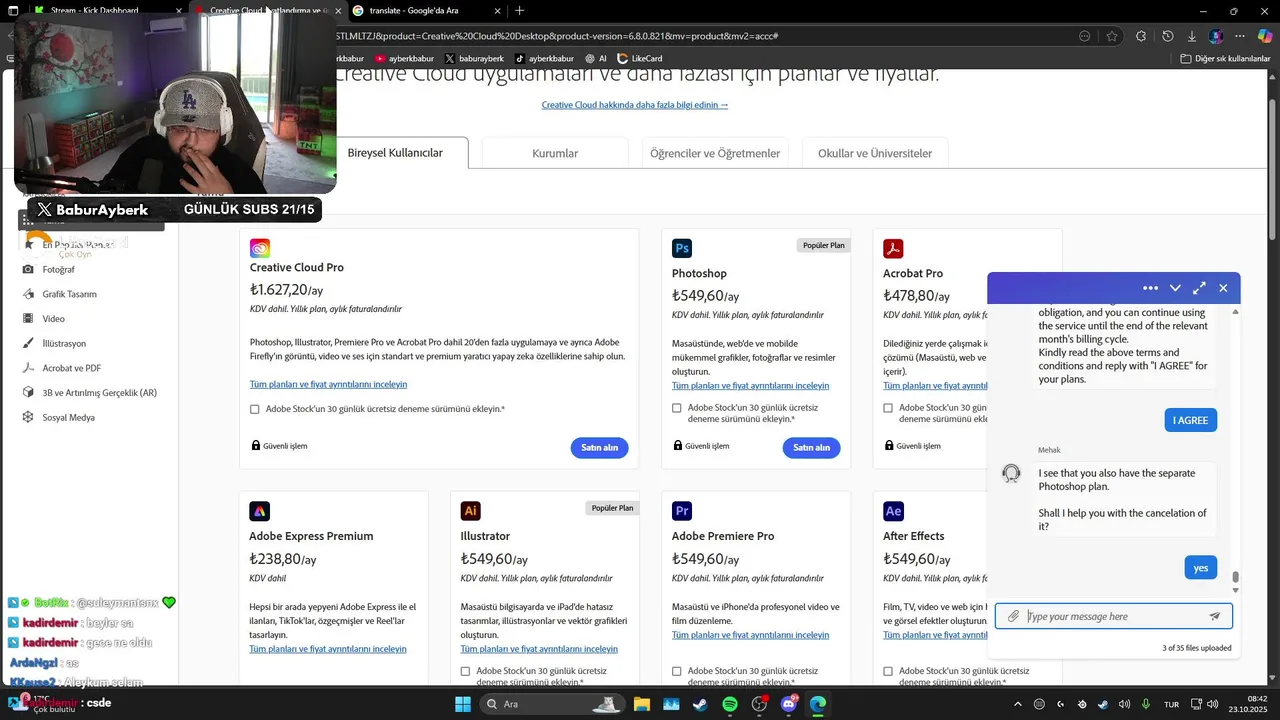This screenshot has height=720, width=1280.
Task: Click Satın alın for Photoshop
Action: [x=811, y=447]
